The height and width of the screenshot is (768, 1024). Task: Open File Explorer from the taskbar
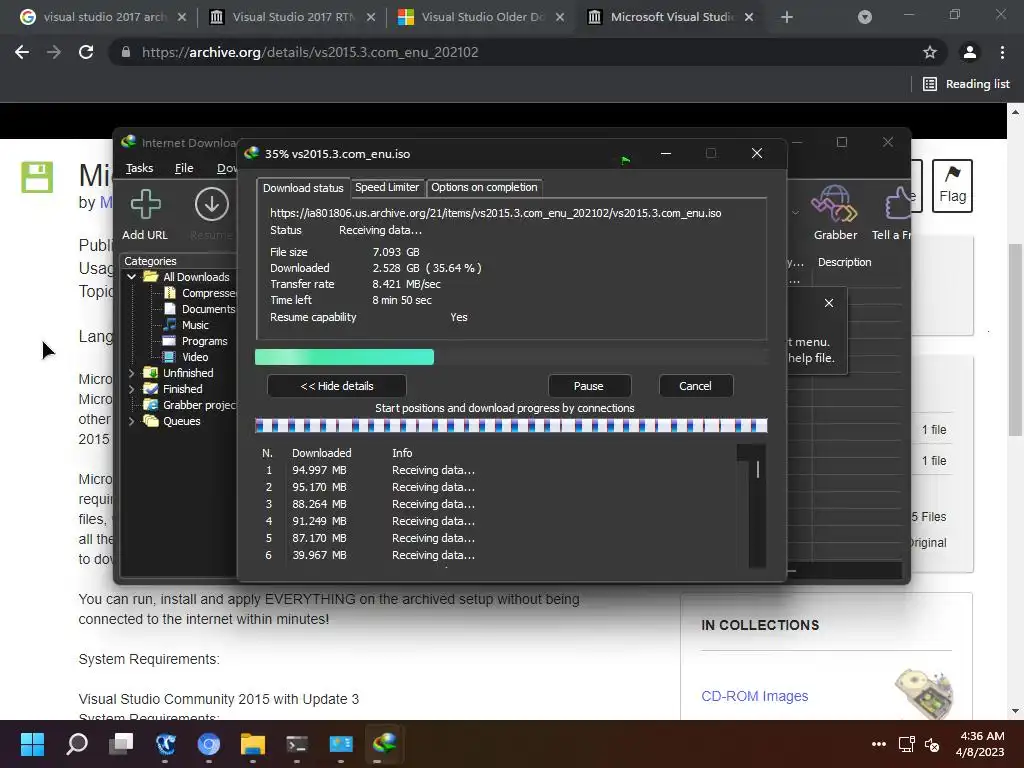point(253,744)
